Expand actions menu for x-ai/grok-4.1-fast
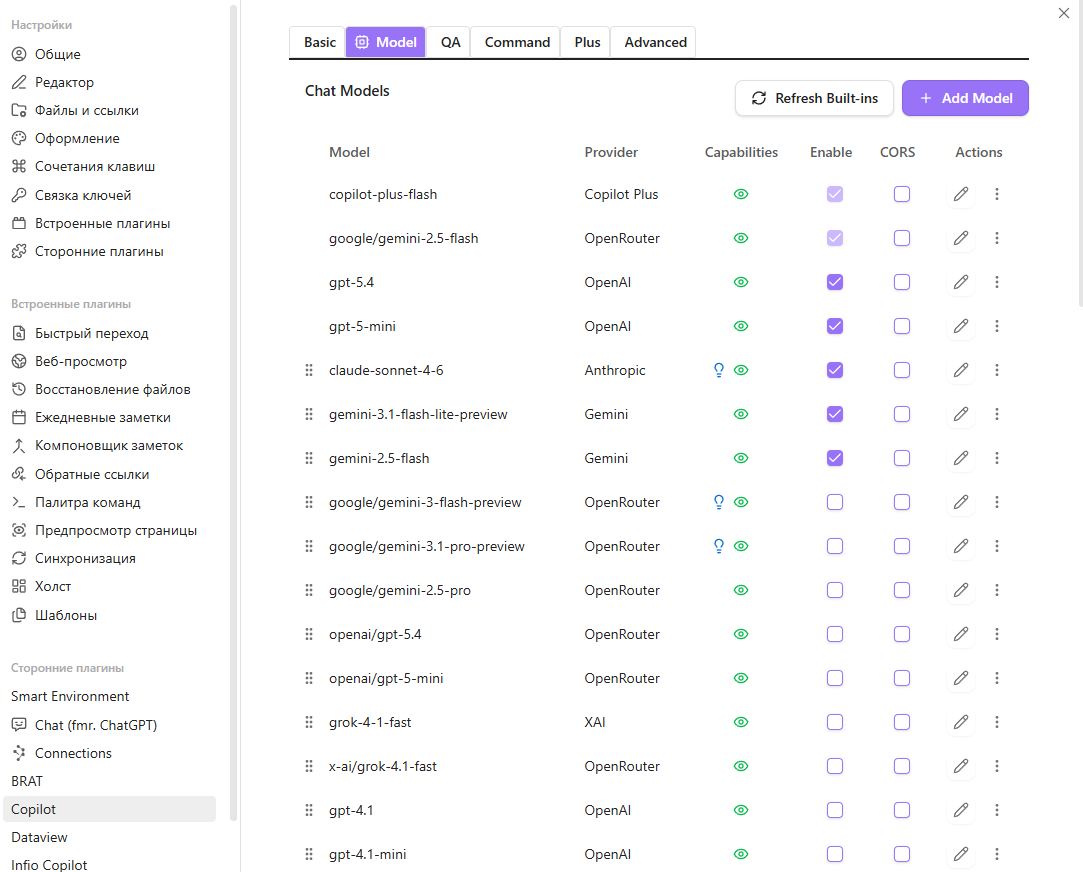Image resolution: width=1083 pixels, height=872 pixels. pos(997,766)
